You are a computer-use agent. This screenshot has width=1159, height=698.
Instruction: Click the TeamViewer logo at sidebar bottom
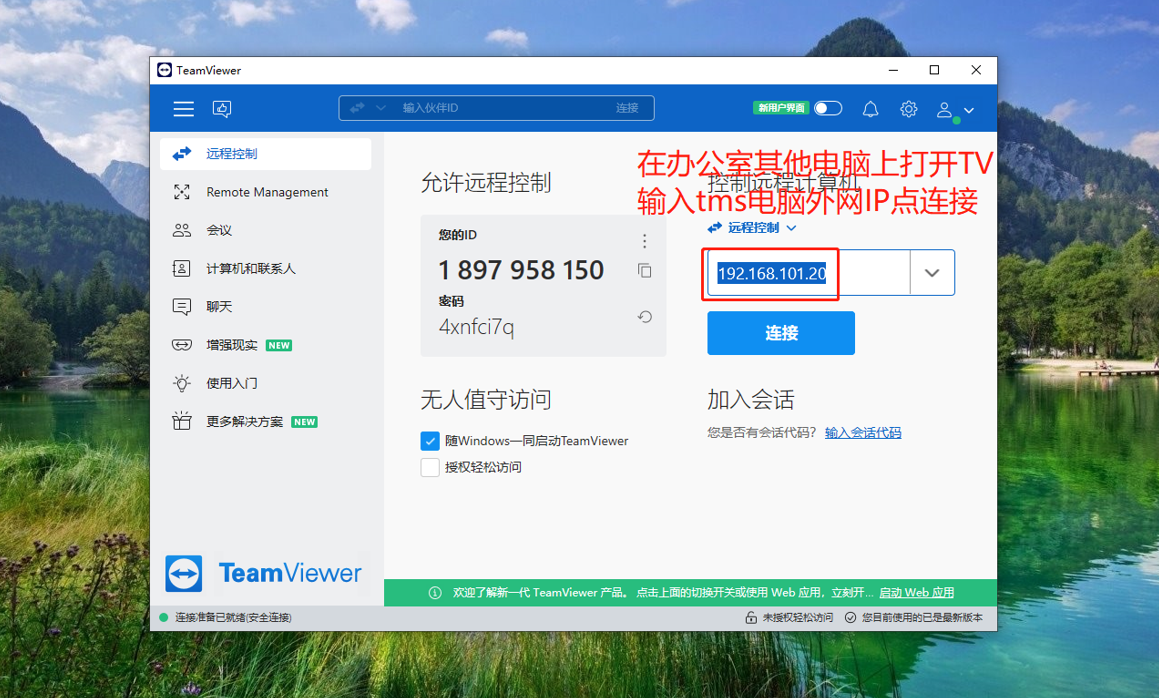click(264, 573)
